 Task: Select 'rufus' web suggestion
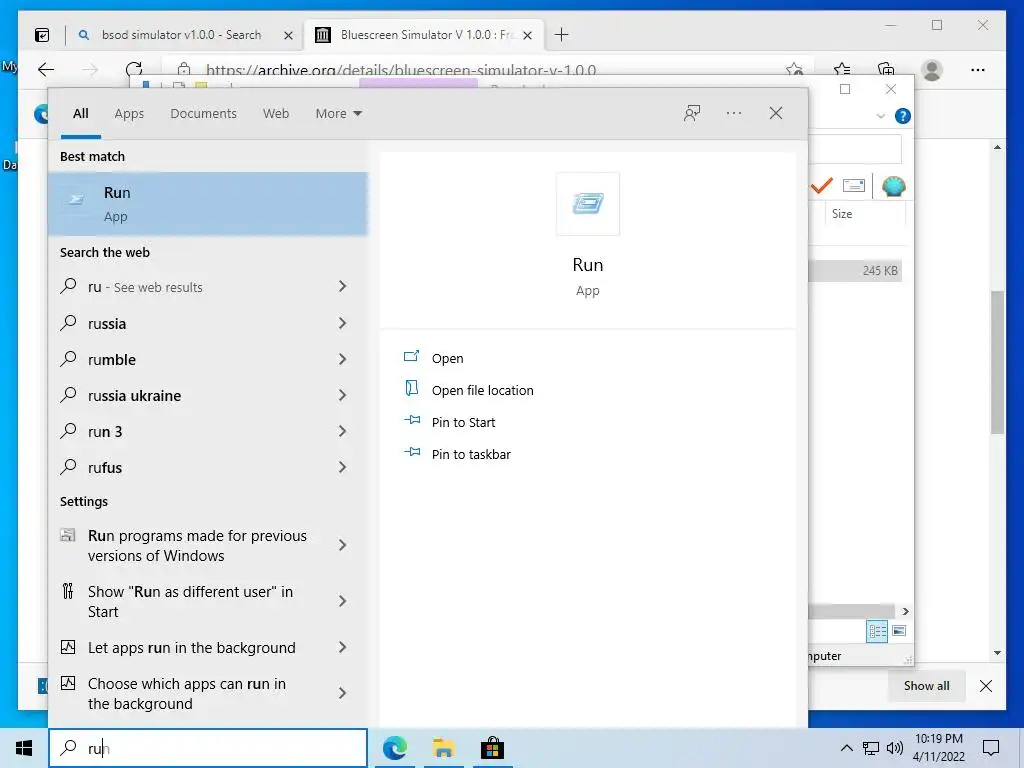(104, 468)
